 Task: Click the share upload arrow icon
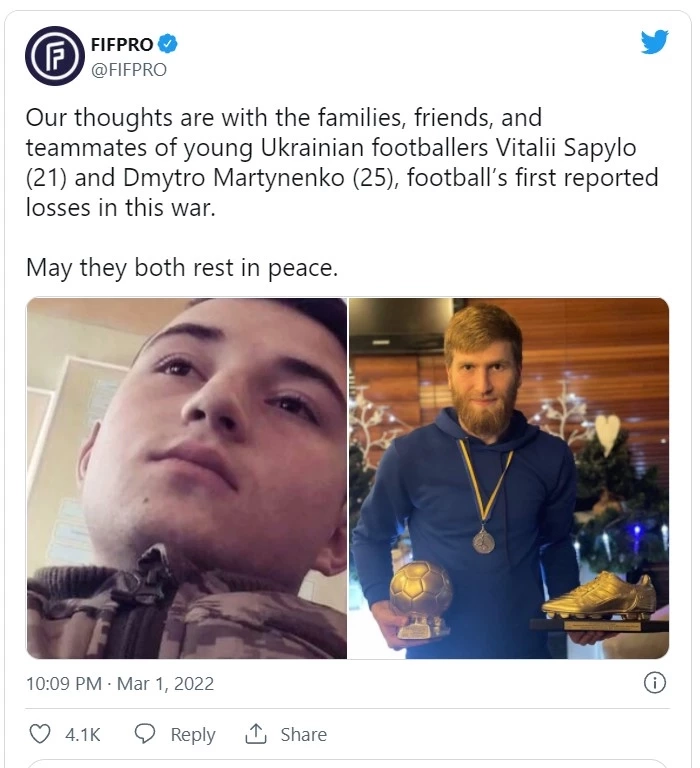256,734
